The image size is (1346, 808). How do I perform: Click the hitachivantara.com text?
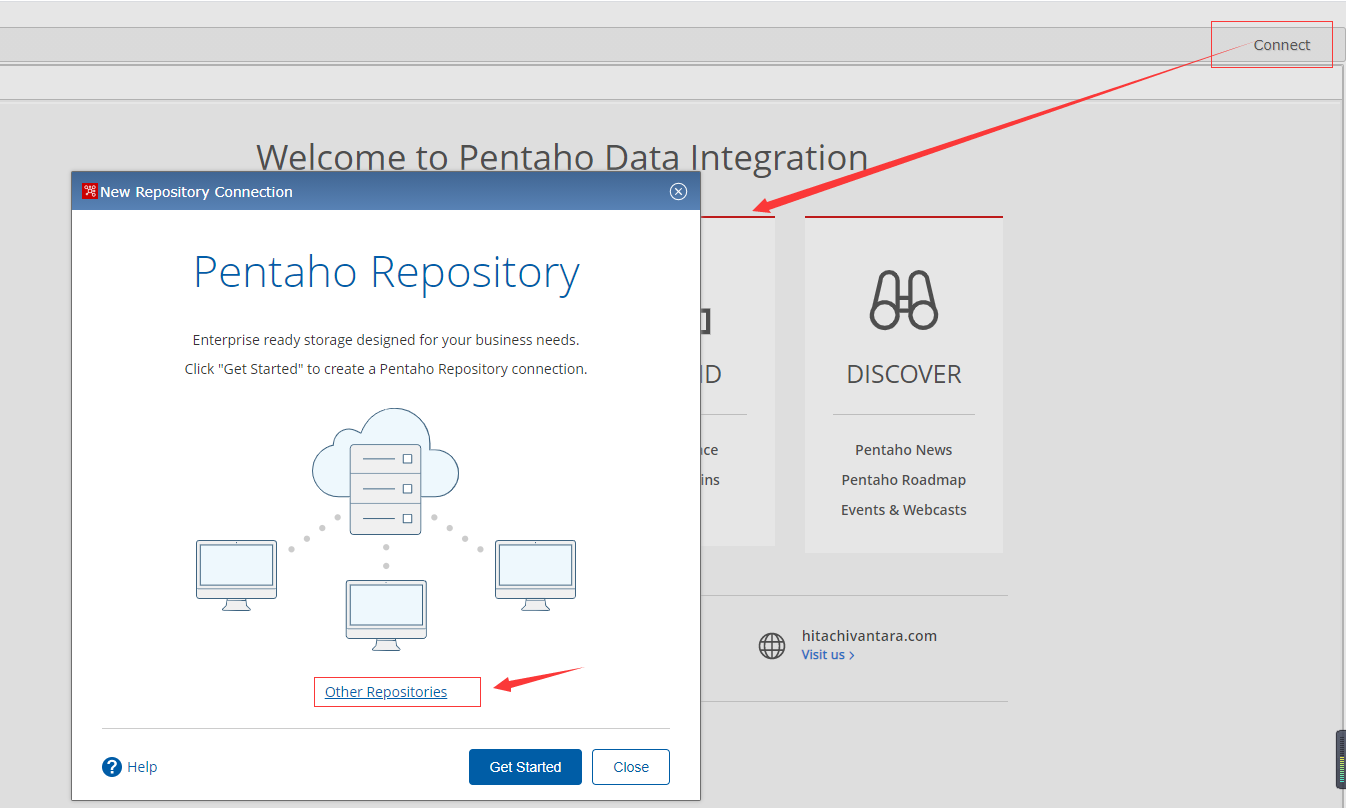click(x=869, y=636)
